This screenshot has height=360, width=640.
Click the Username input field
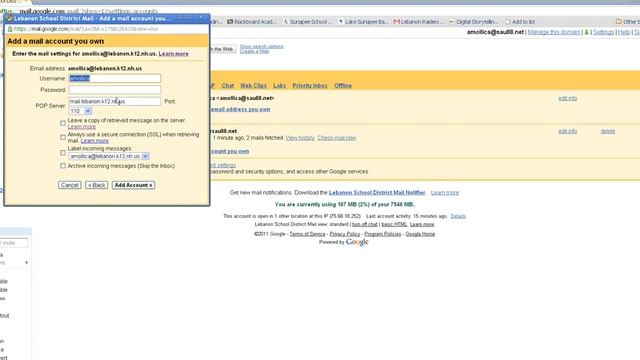point(114,78)
